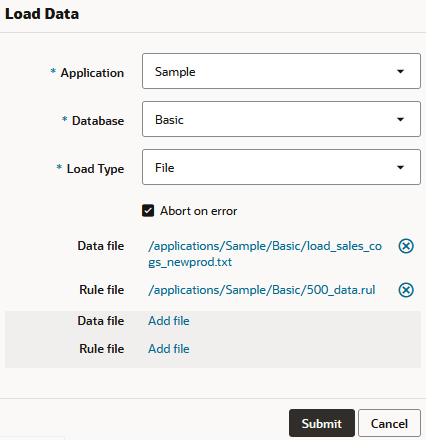Click the 'Basic' value in Database field
426x440 pixels.
pos(169,120)
